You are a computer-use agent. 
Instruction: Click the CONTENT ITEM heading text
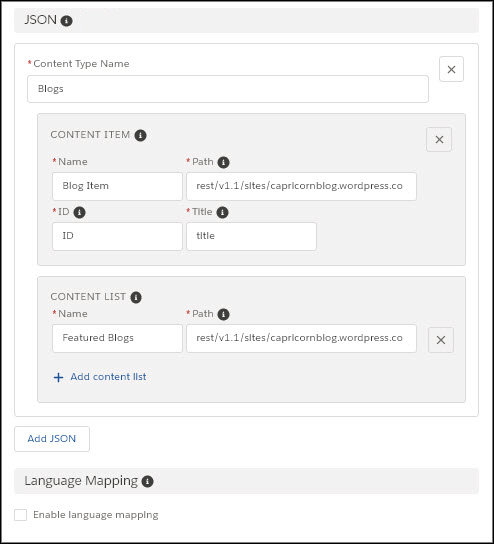pyautogui.click(x=90, y=135)
